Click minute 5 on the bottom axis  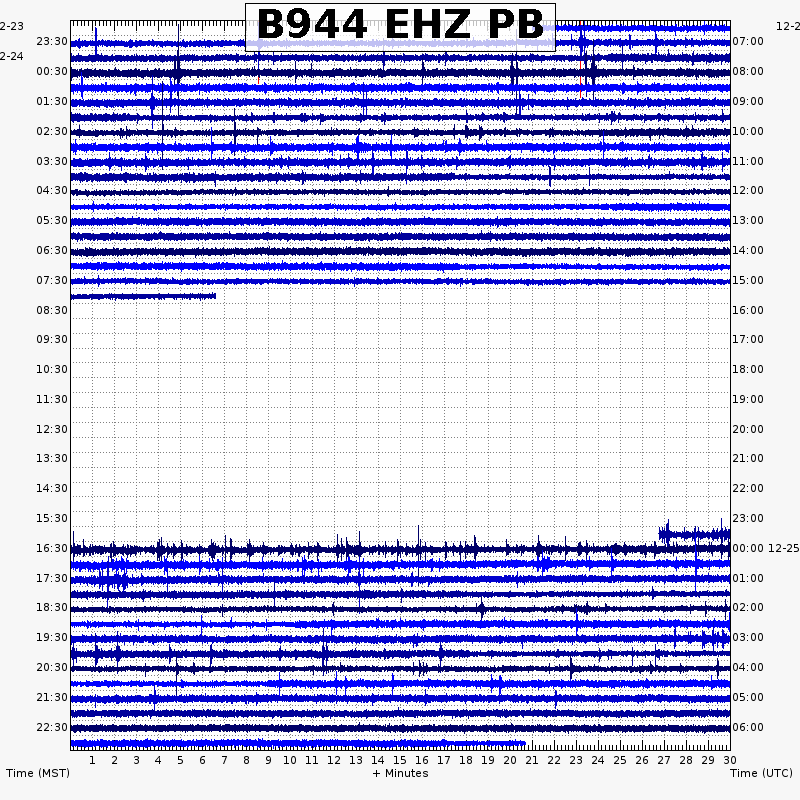click(180, 760)
